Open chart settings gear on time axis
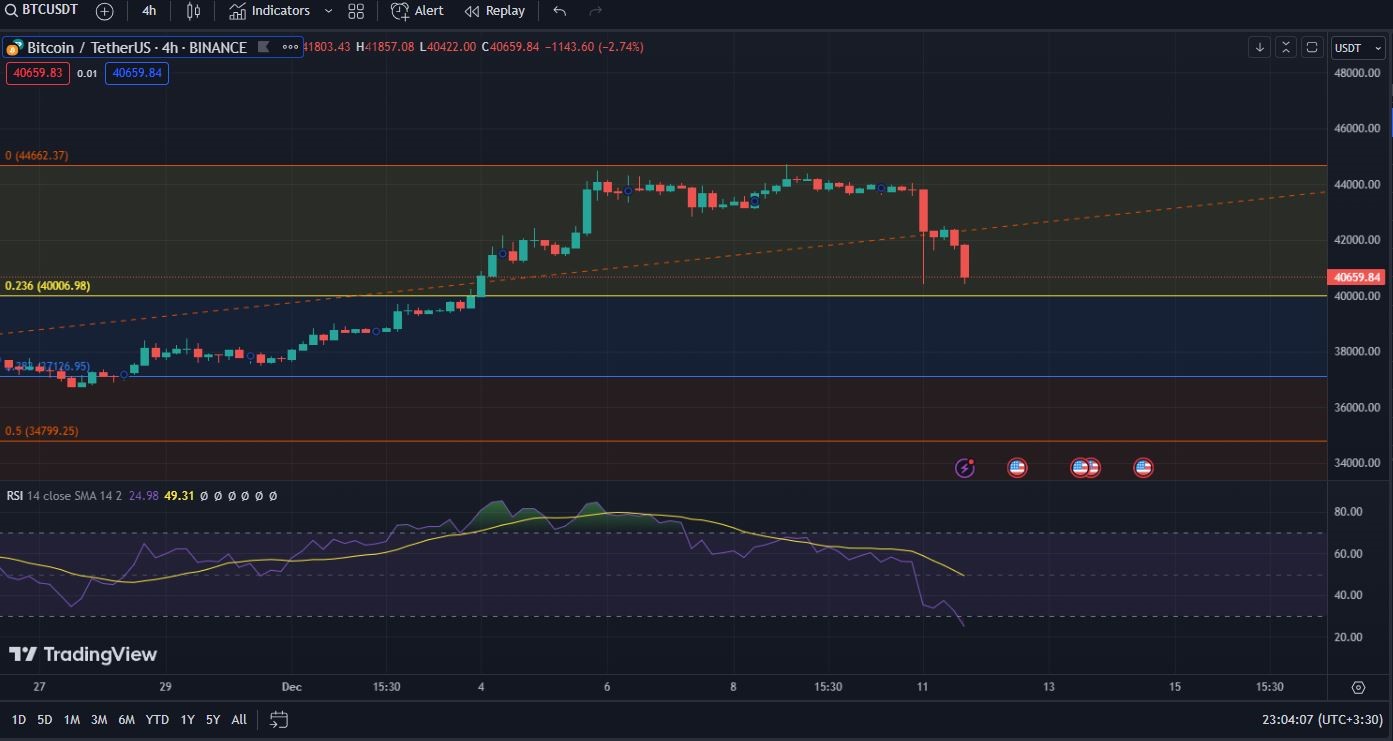 click(1358, 687)
